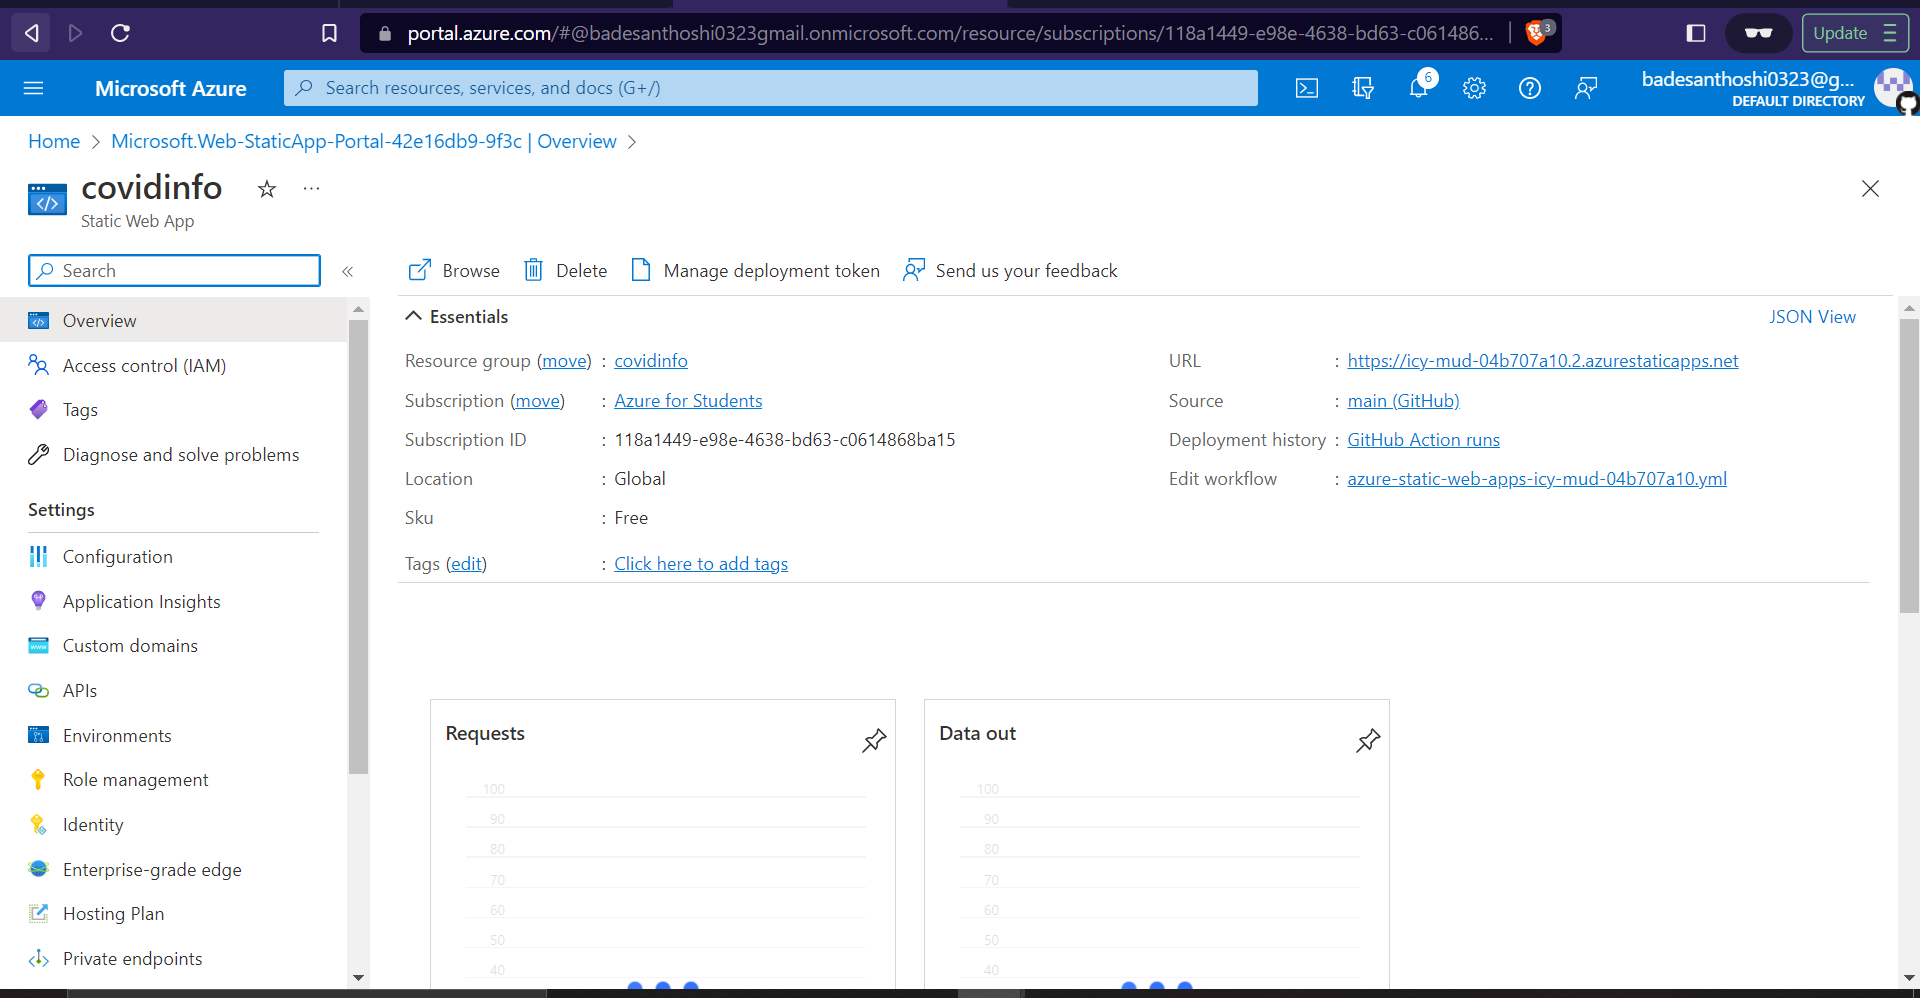The image size is (1920, 998).
Task: Open the ellipsis menu beside covidinfo
Action: (x=310, y=189)
